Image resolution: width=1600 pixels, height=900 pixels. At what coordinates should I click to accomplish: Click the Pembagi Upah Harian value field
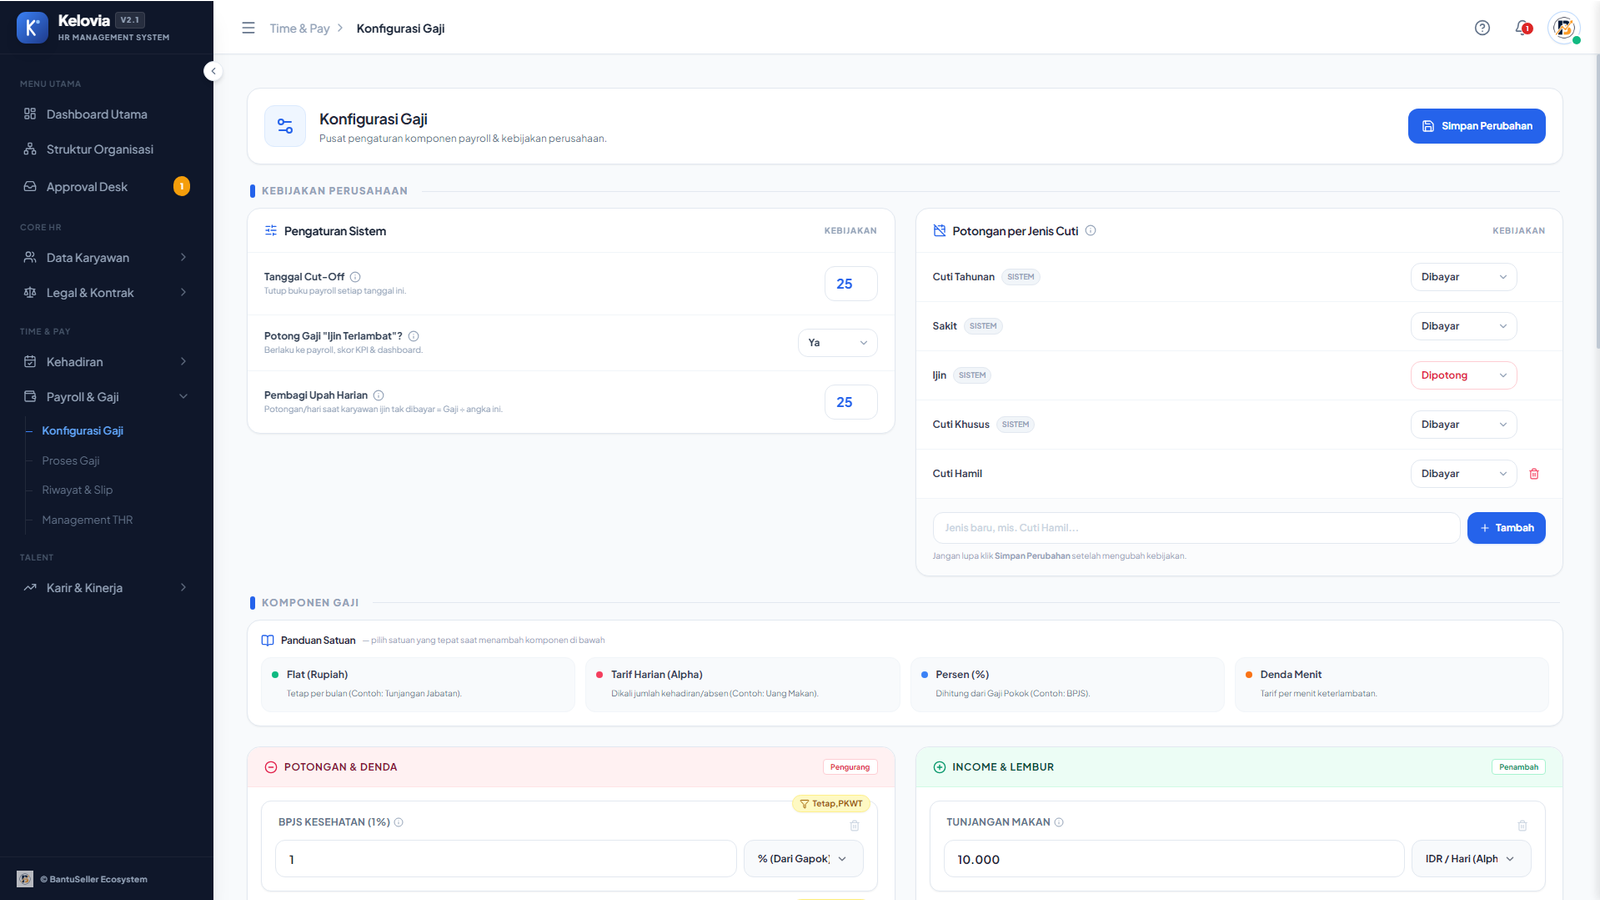tap(851, 402)
